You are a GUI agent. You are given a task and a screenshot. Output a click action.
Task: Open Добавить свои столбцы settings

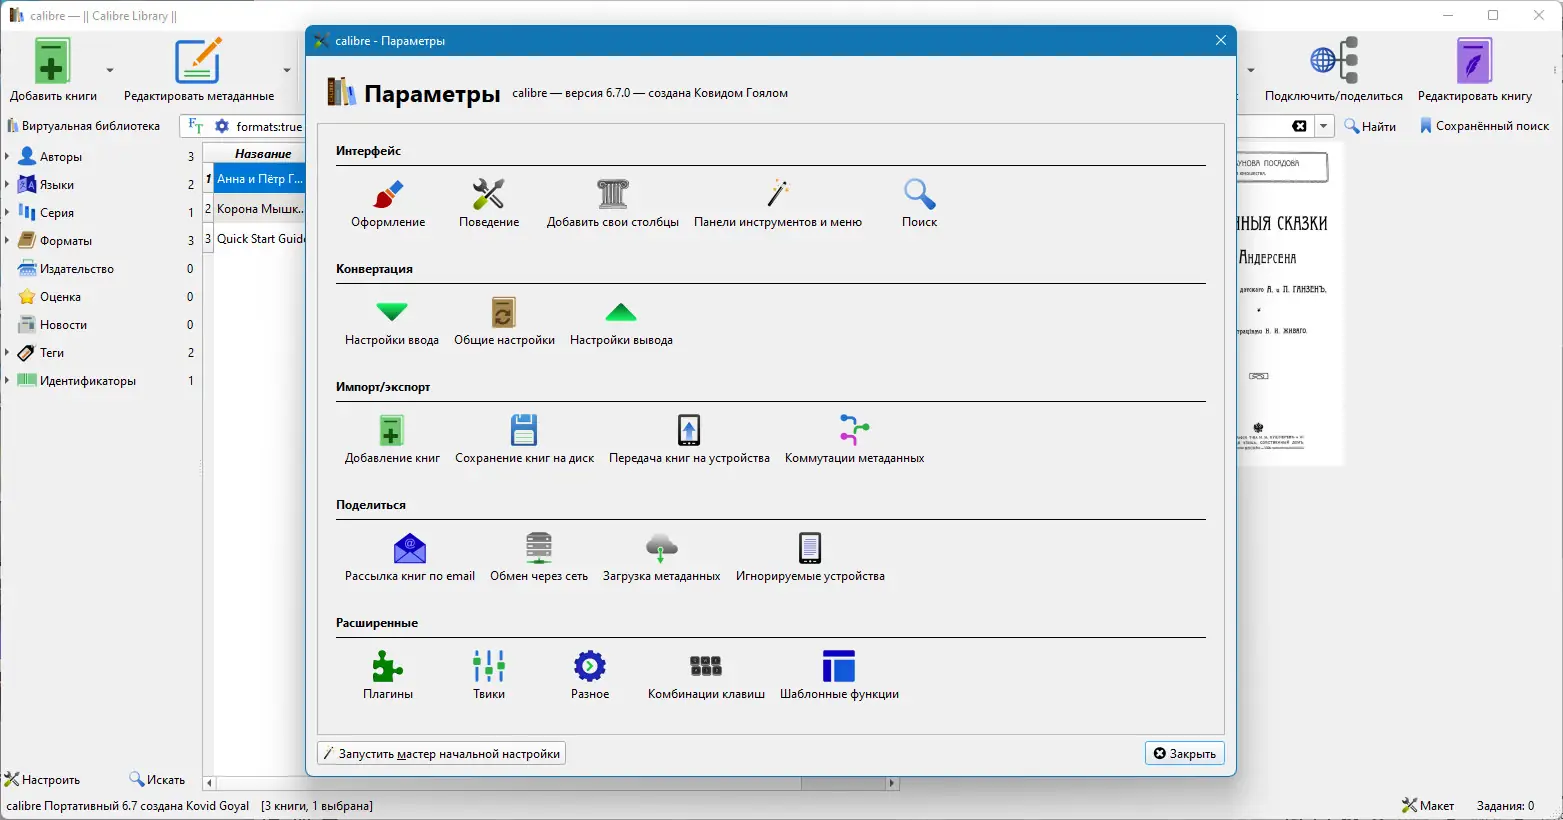point(613,203)
